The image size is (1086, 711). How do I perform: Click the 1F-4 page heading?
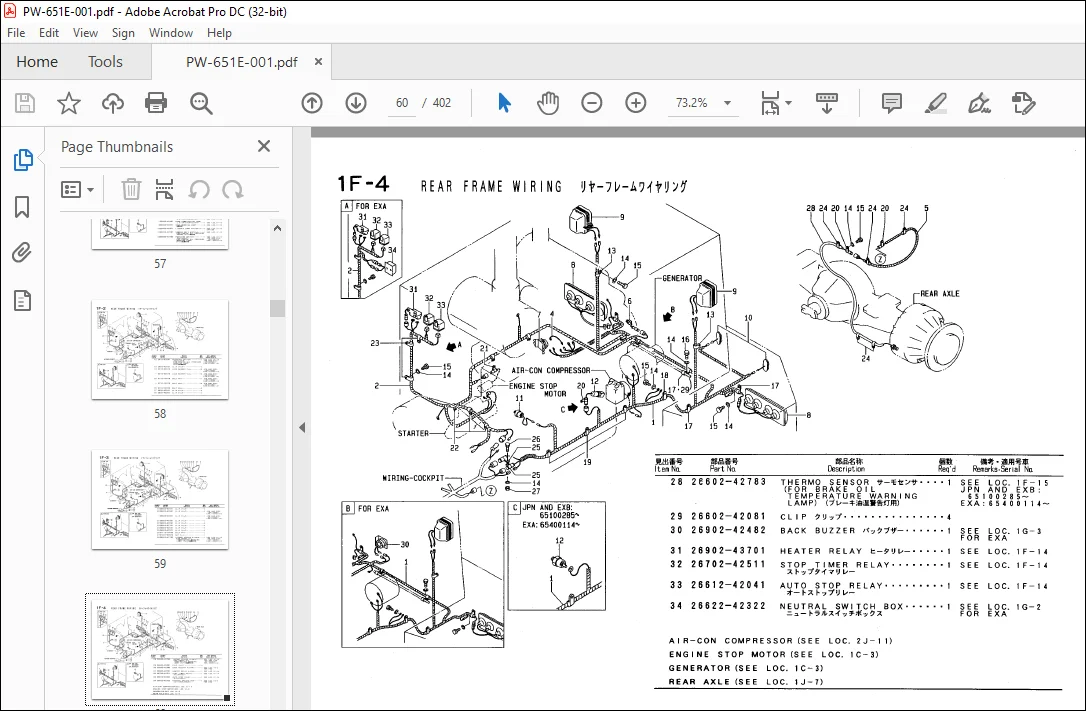(x=364, y=183)
